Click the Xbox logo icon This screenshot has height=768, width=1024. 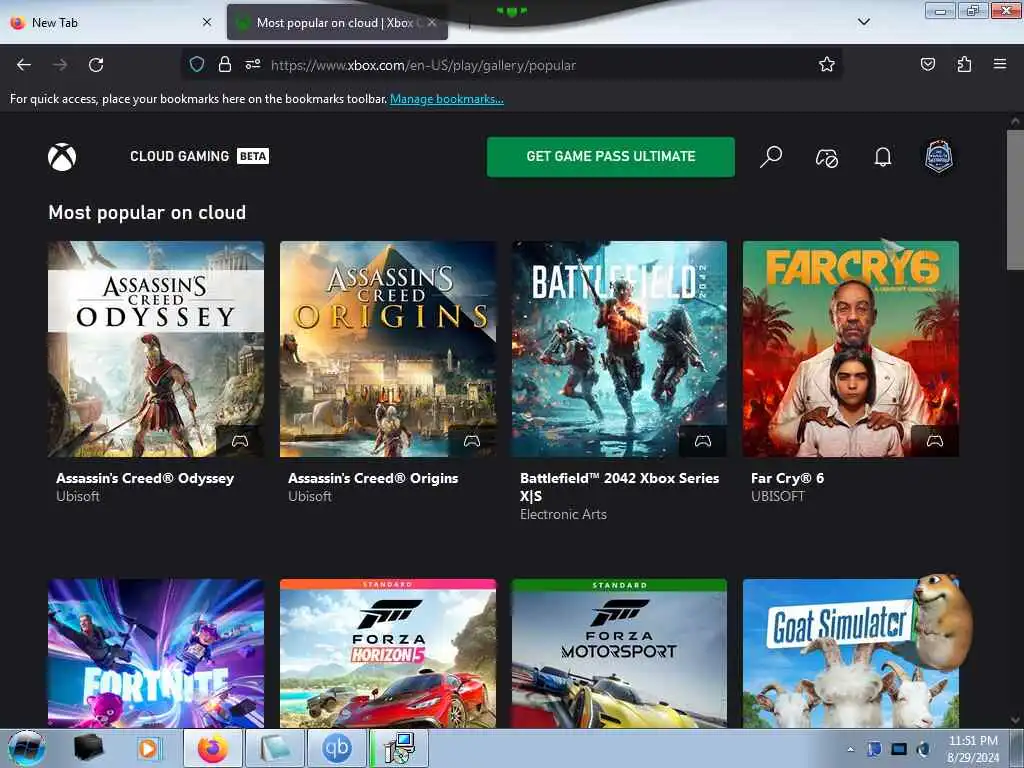[62, 157]
